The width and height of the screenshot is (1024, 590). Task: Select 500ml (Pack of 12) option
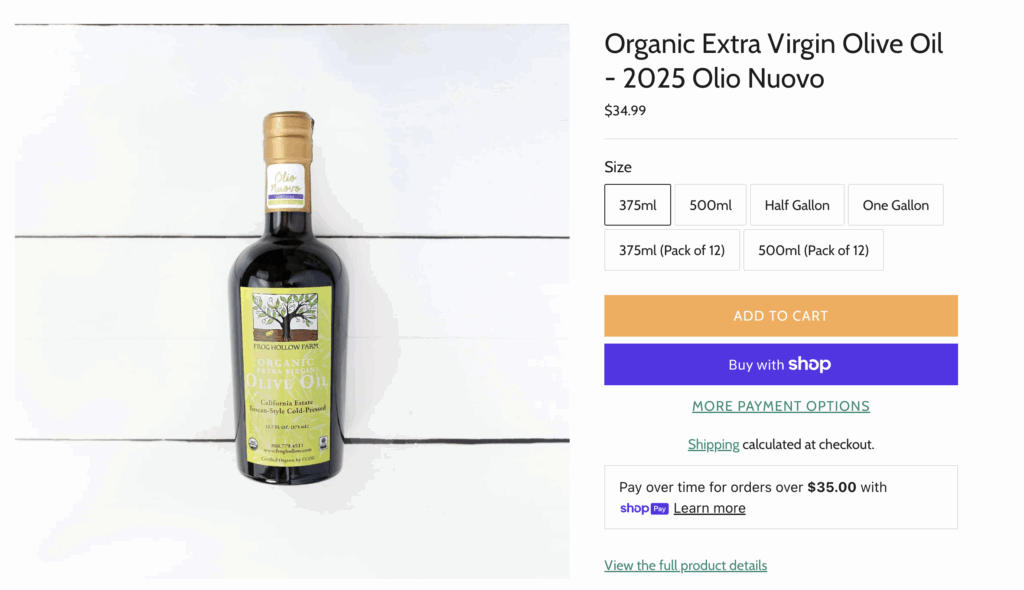coord(813,250)
